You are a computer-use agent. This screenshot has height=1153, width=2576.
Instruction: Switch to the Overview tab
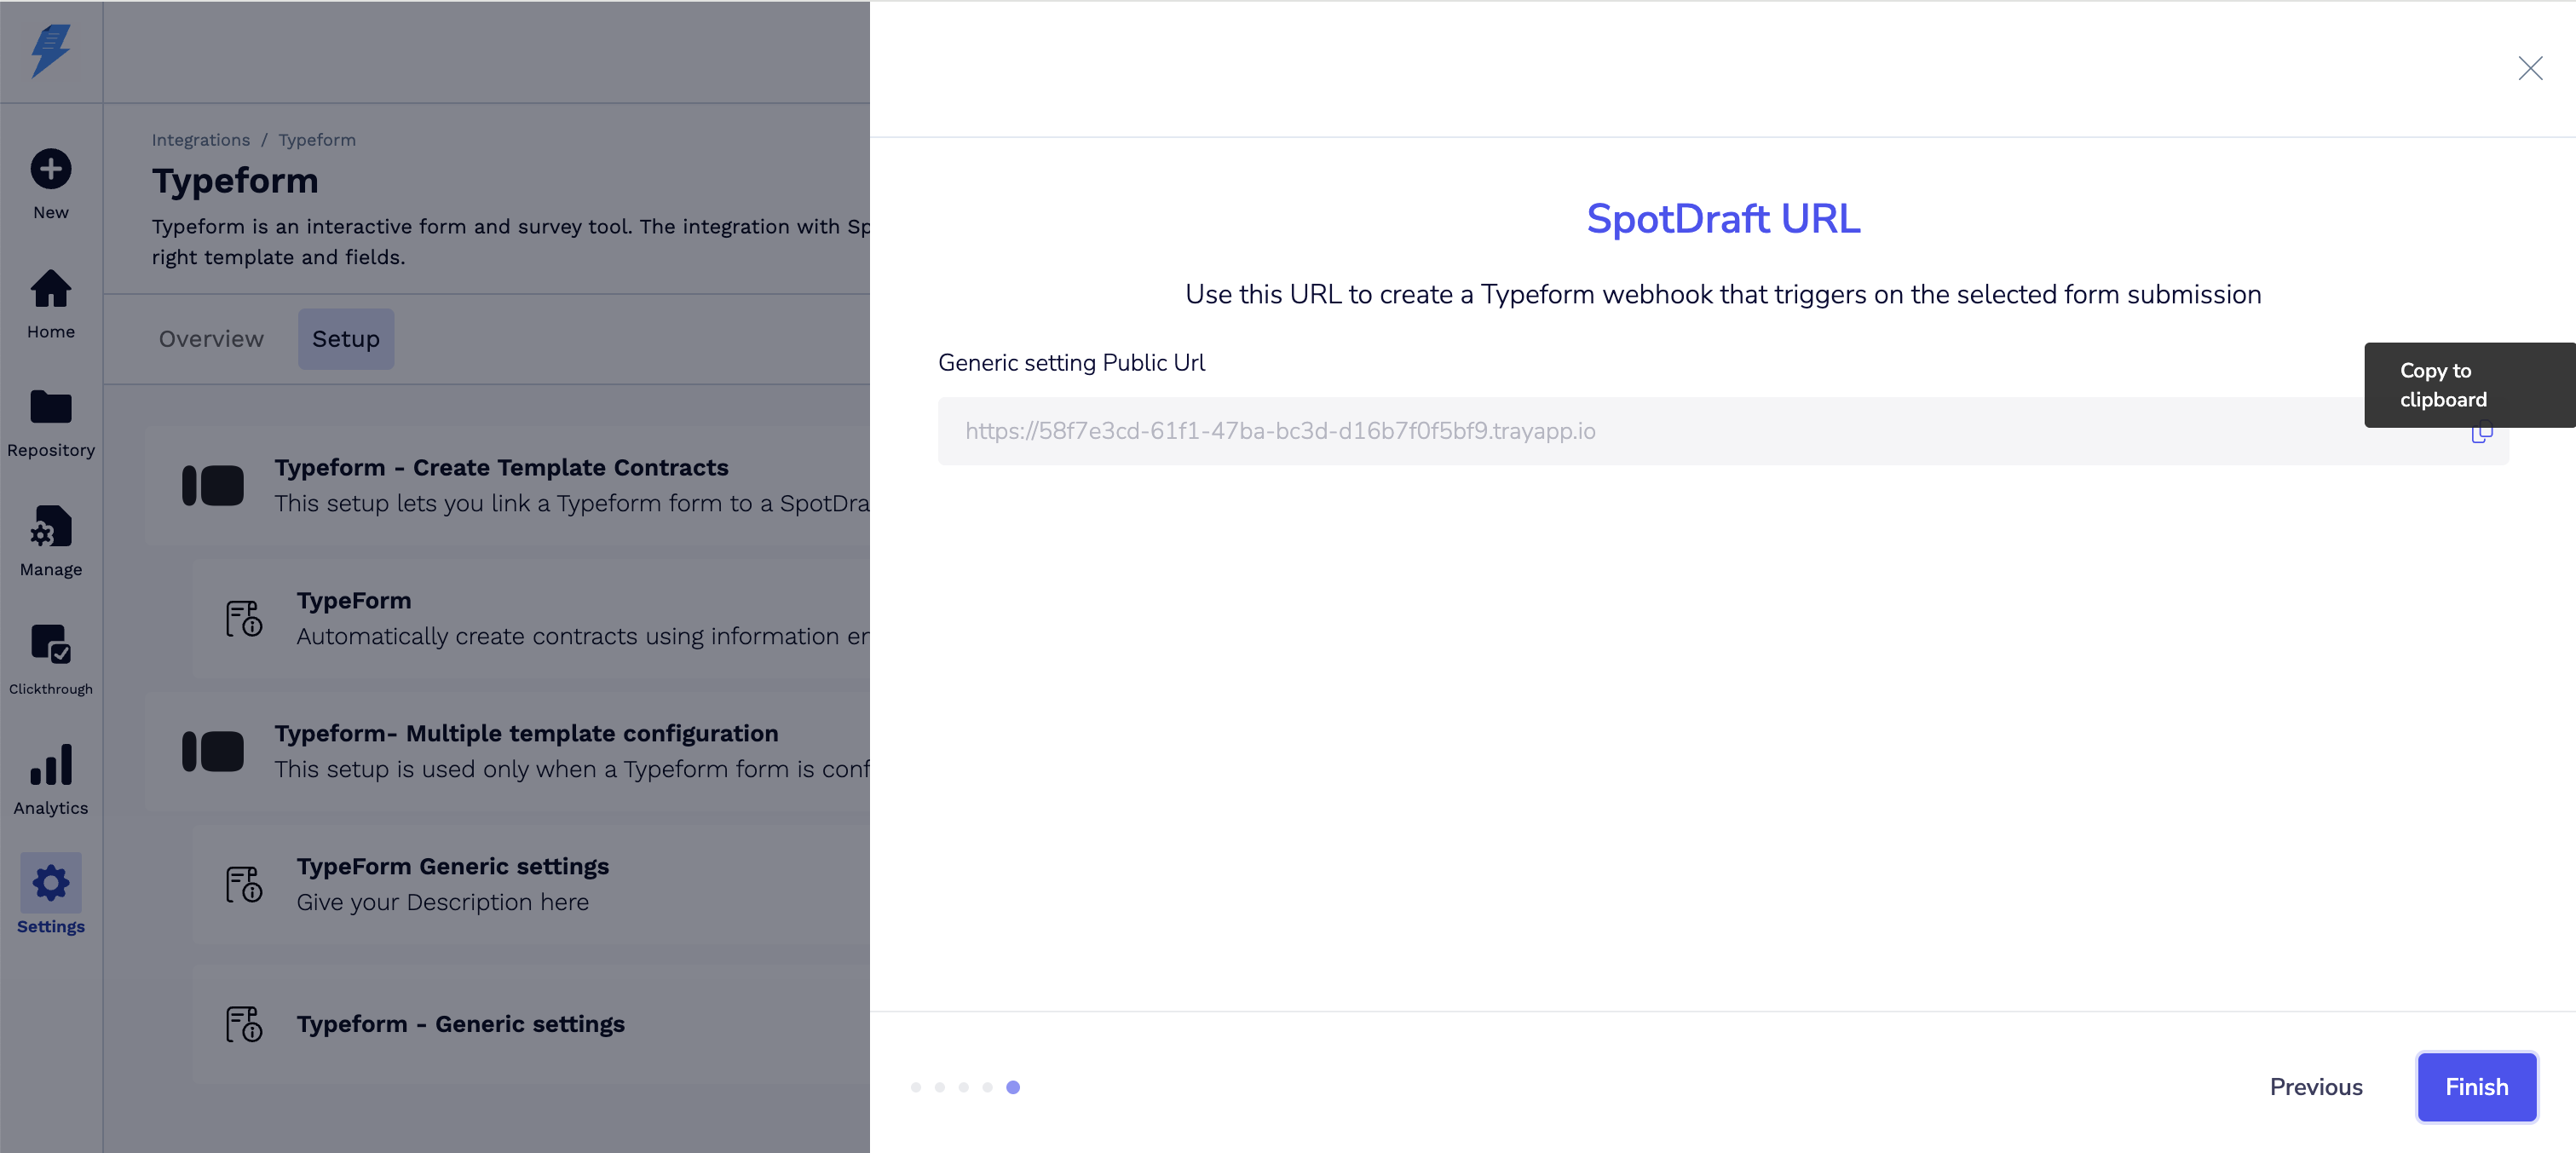tap(211, 339)
